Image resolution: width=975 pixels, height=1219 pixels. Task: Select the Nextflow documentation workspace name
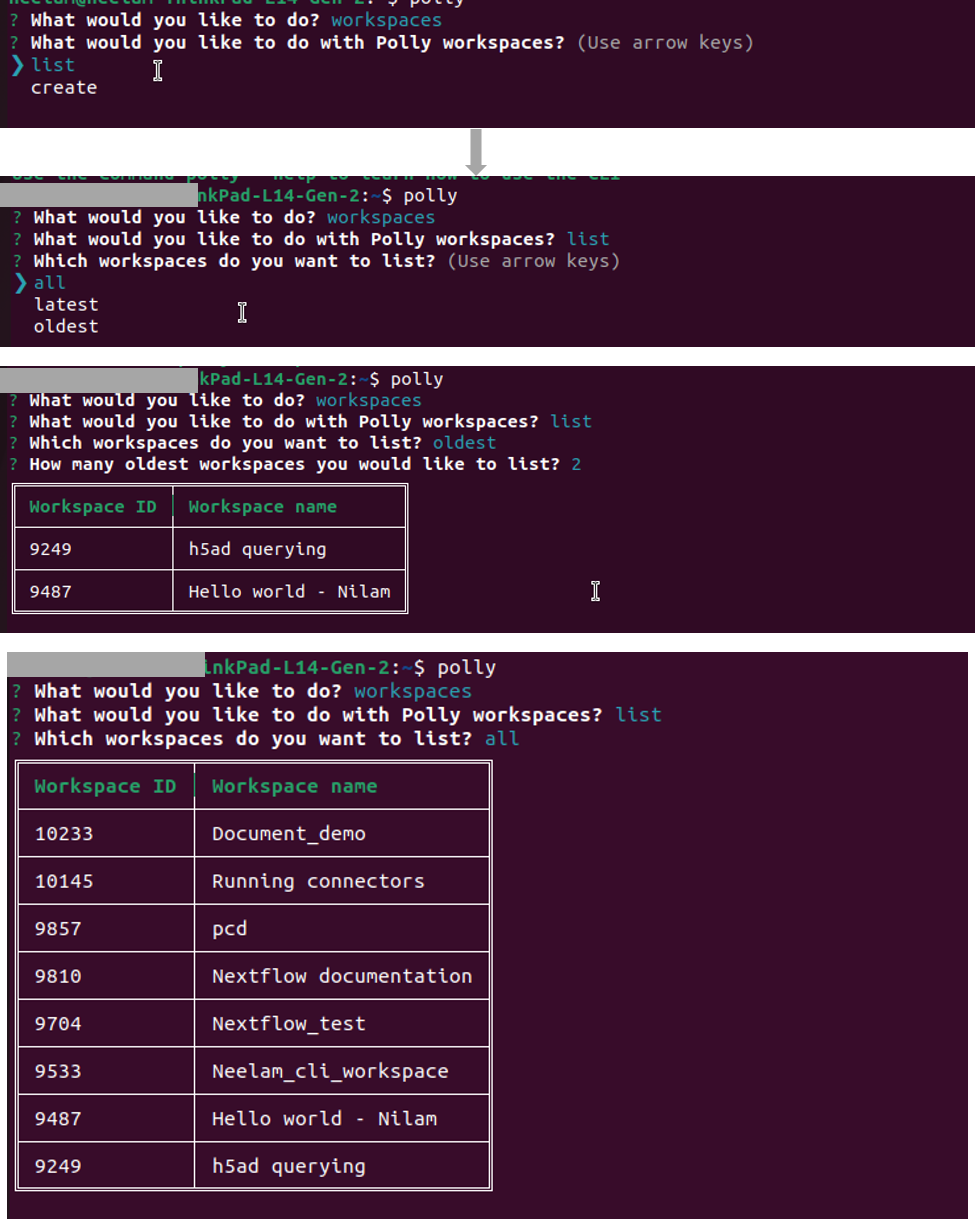[x=342, y=976]
